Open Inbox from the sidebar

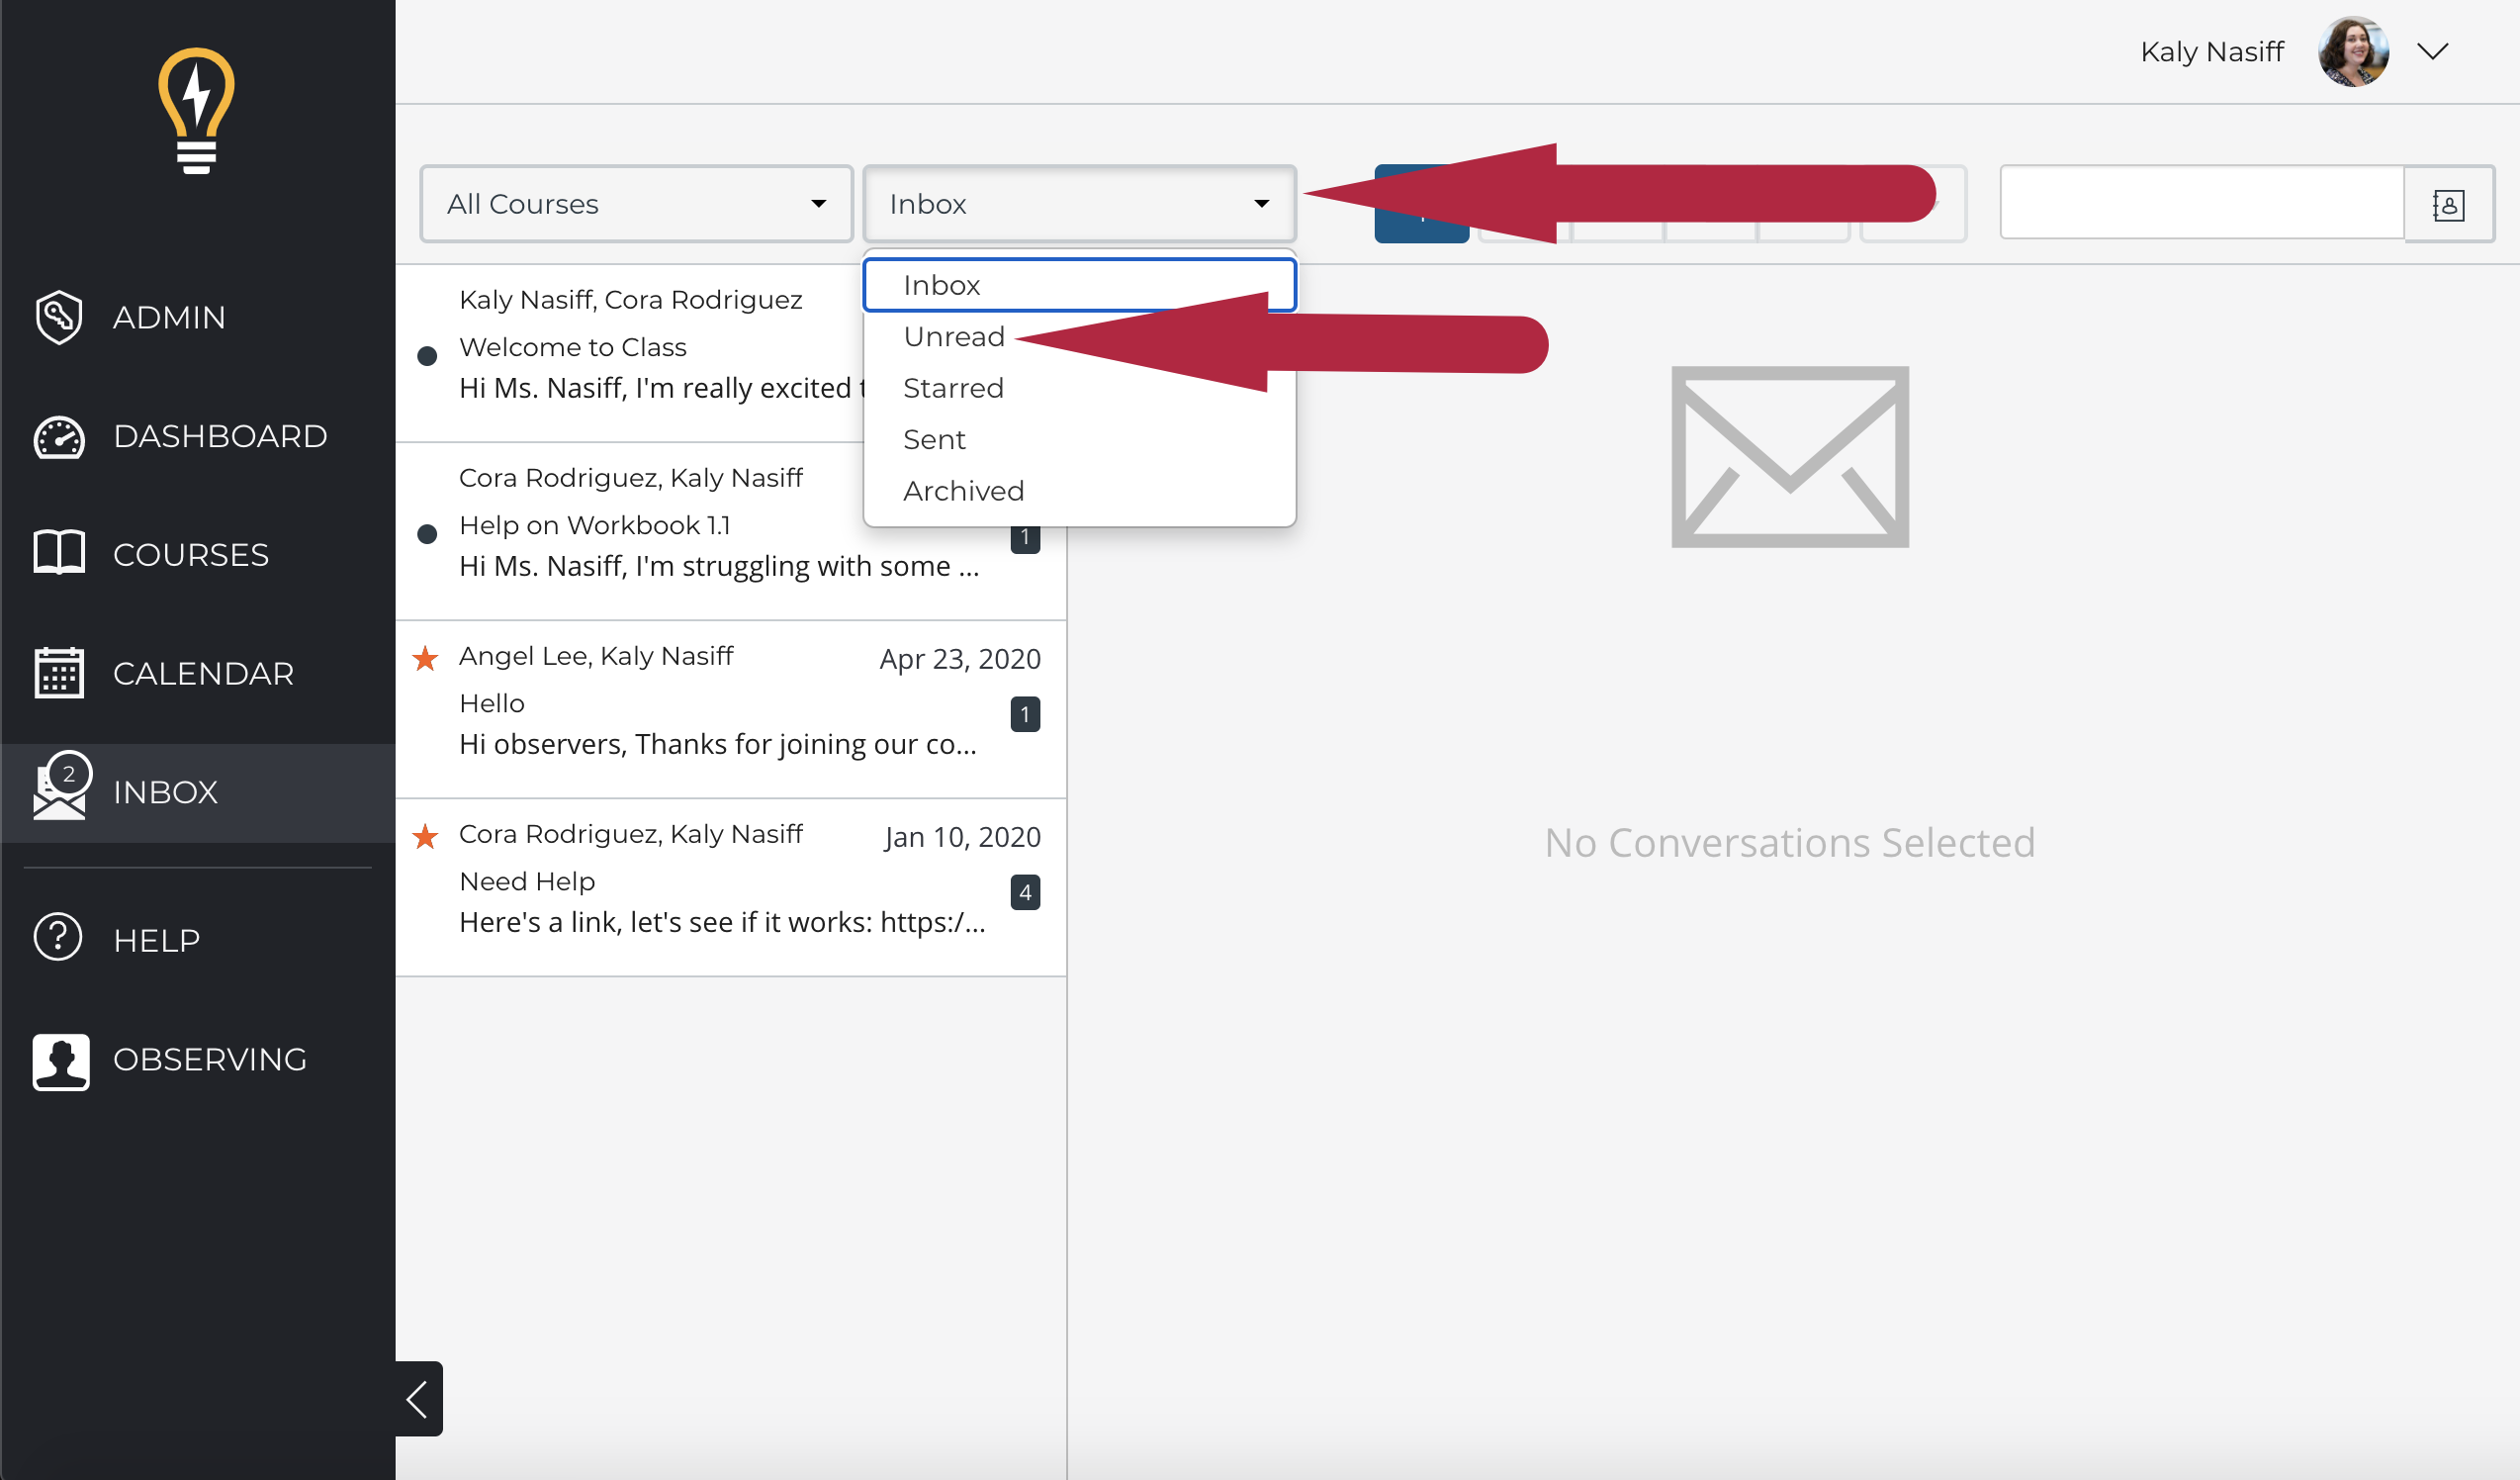pos(198,792)
